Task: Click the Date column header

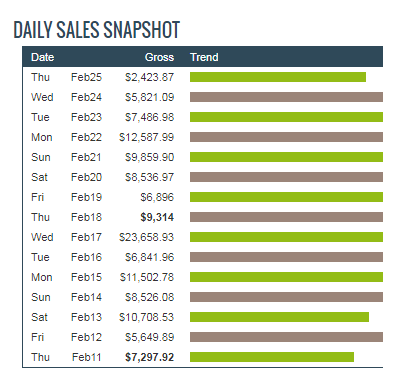Action: coord(42,57)
